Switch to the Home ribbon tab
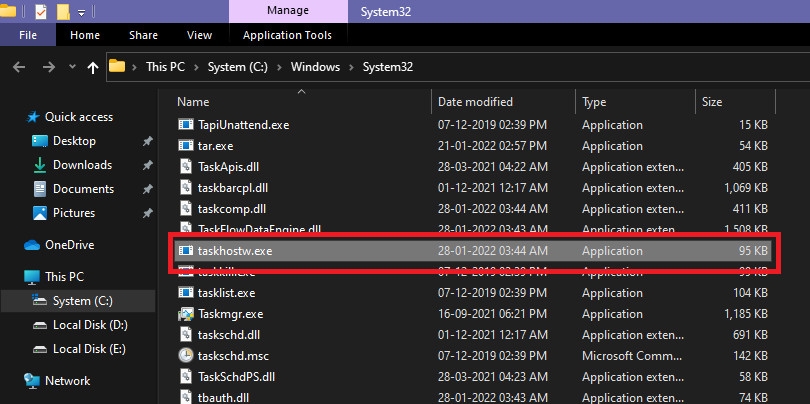 (85, 35)
